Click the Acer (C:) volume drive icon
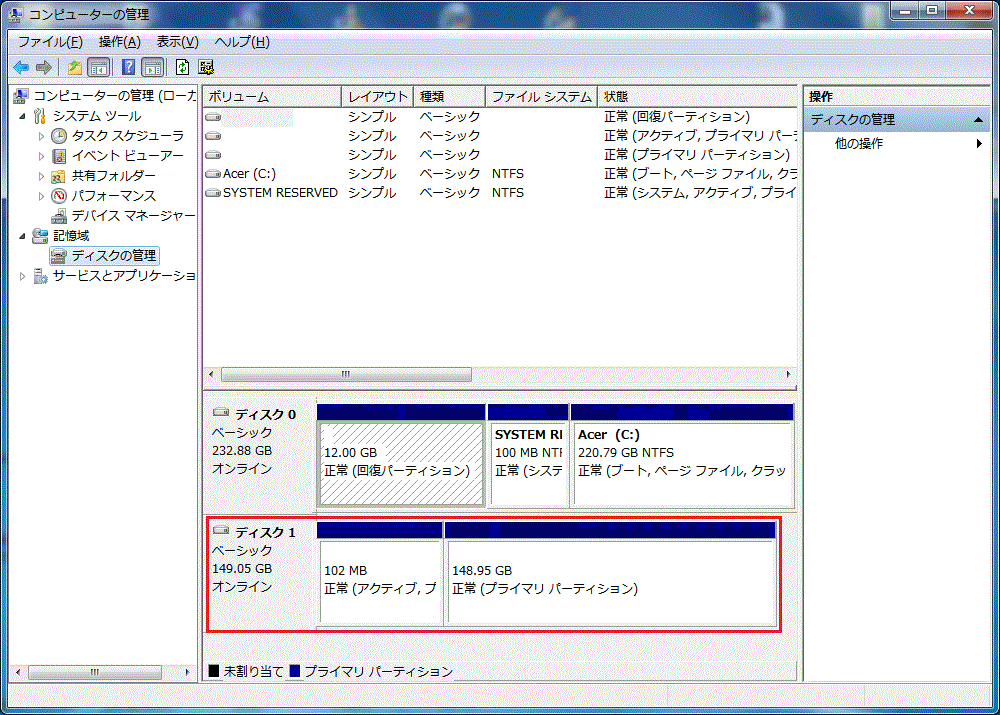The height and width of the screenshot is (715, 1000). (x=212, y=174)
